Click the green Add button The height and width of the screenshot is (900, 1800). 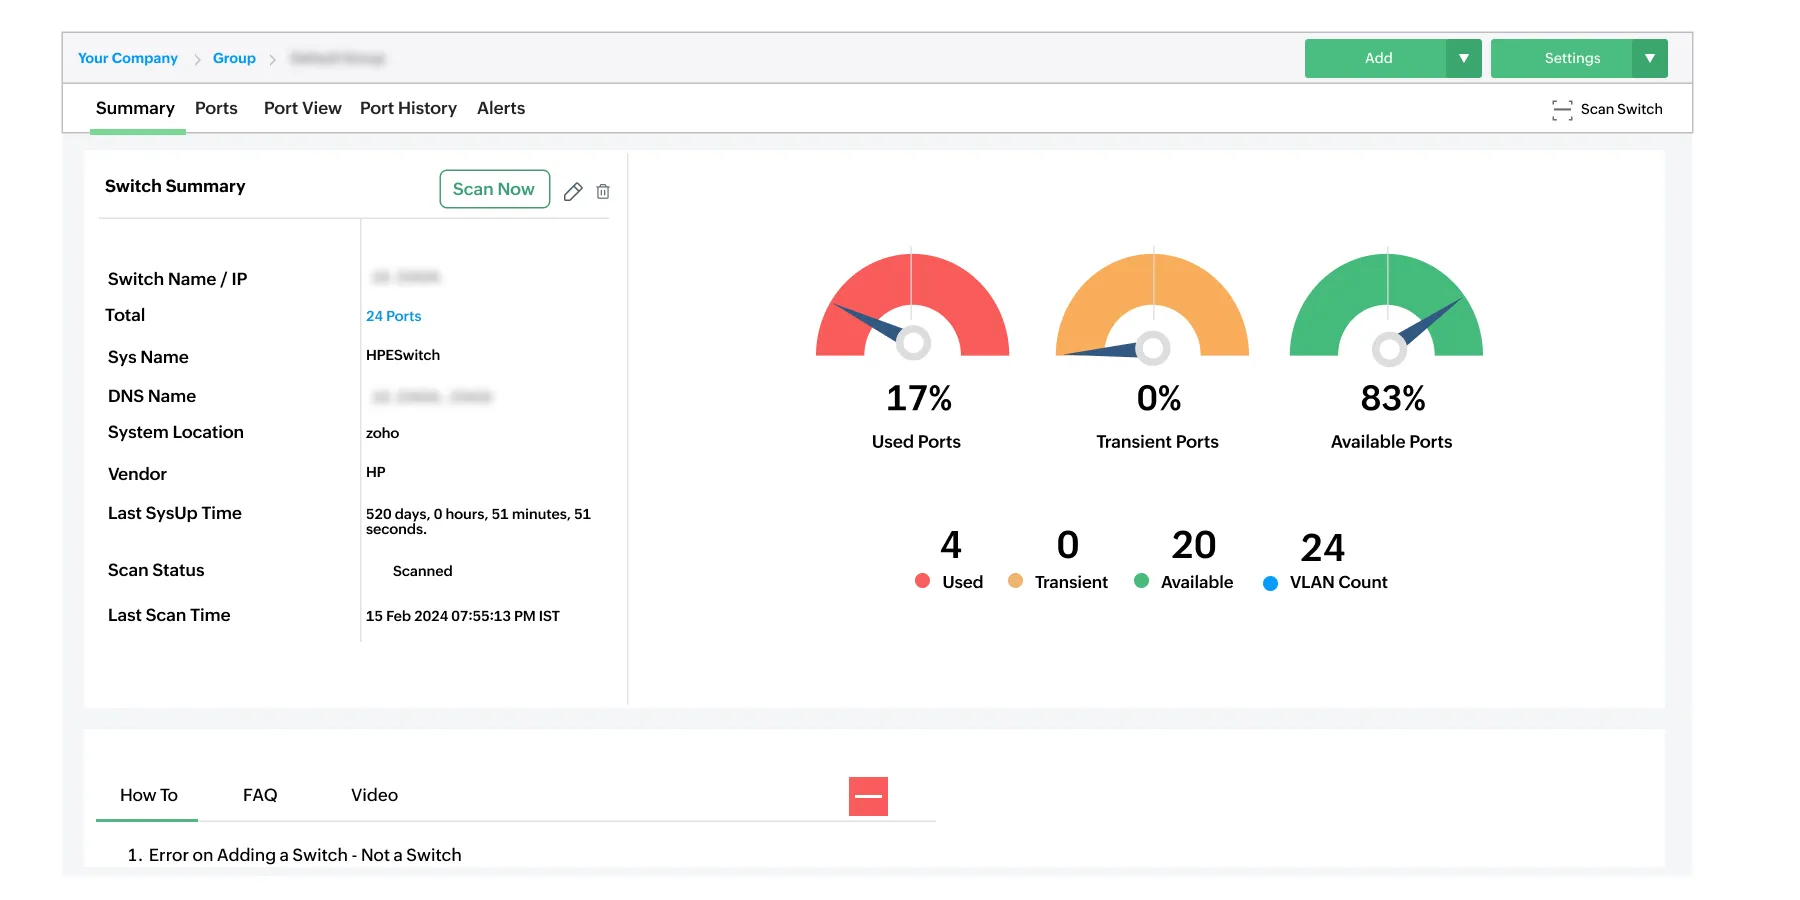pyautogui.click(x=1377, y=59)
